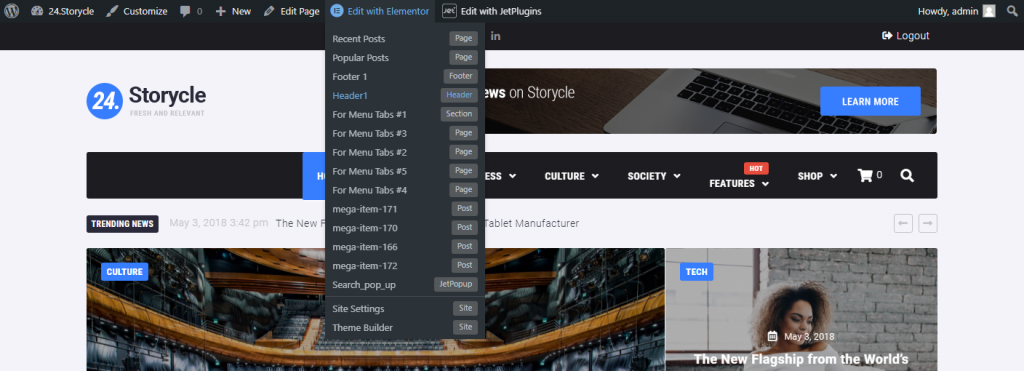The width and height of the screenshot is (1024, 371).
Task: Click the Logout link
Action: pos(905,36)
